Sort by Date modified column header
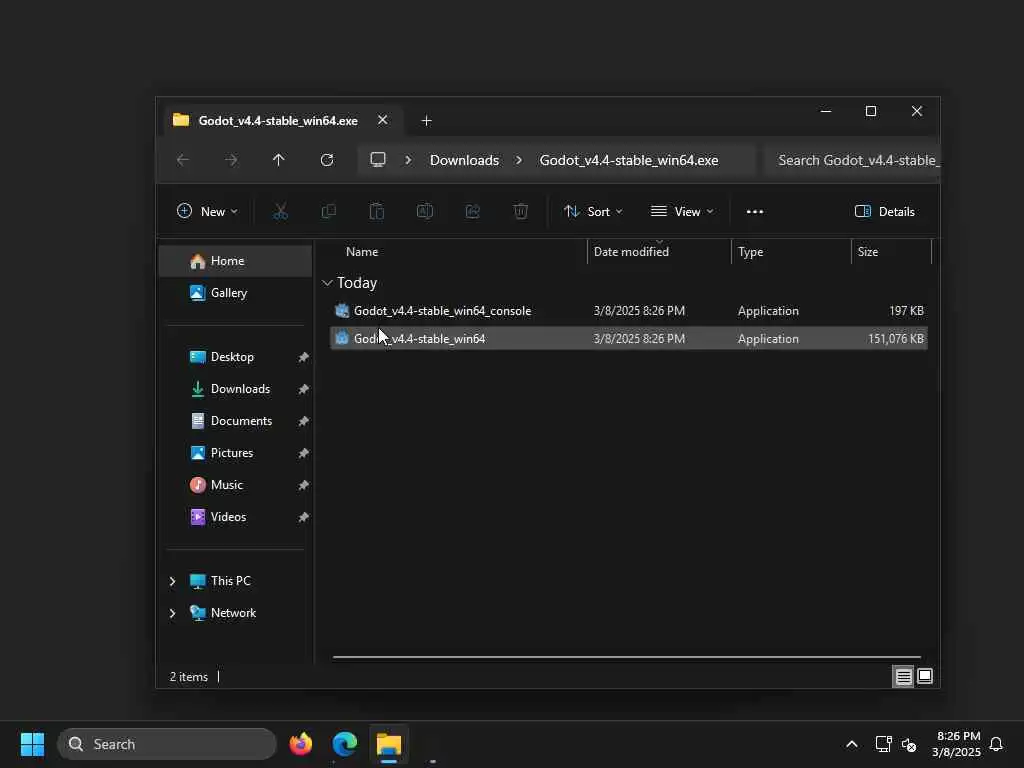This screenshot has width=1024, height=768. (x=631, y=251)
